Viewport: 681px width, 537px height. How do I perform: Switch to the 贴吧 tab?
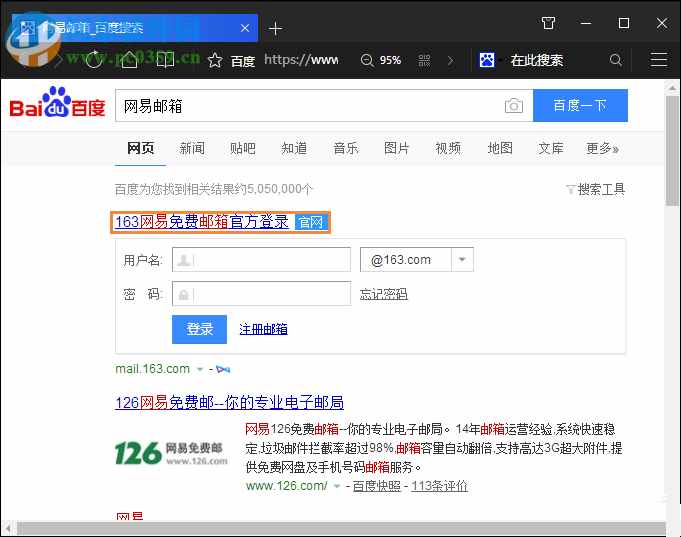(x=243, y=149)
